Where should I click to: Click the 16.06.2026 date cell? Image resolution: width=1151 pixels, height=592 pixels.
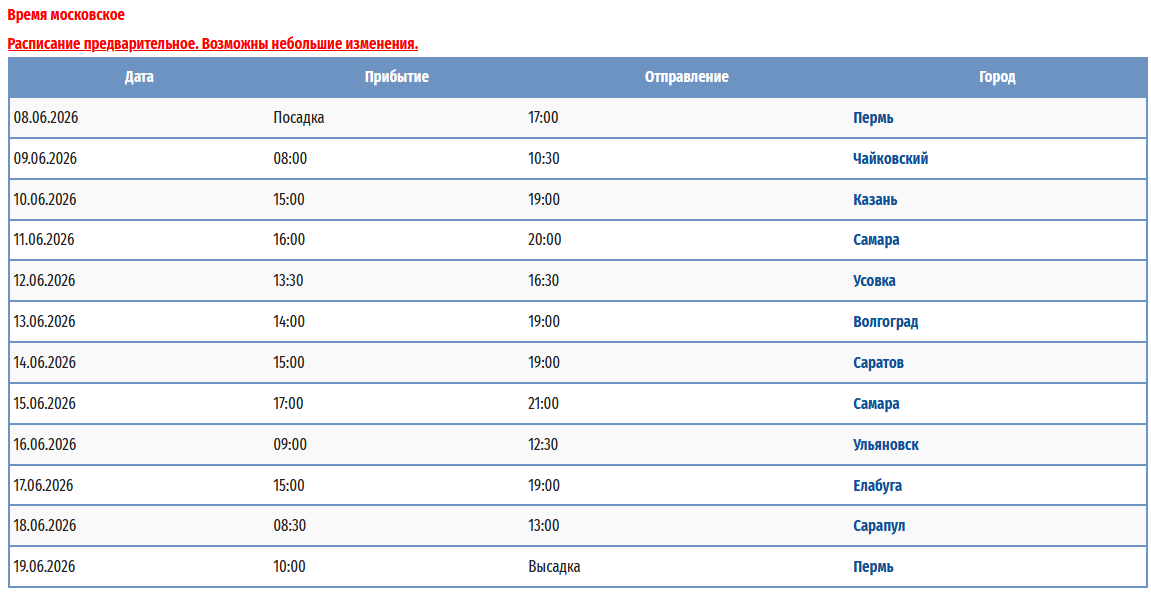click(x=45, y=445)
